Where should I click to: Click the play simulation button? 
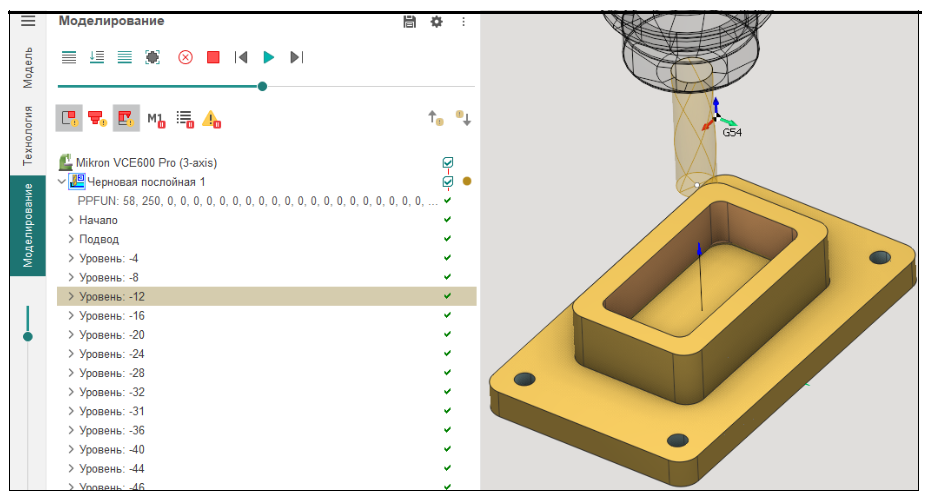[268, 57]
